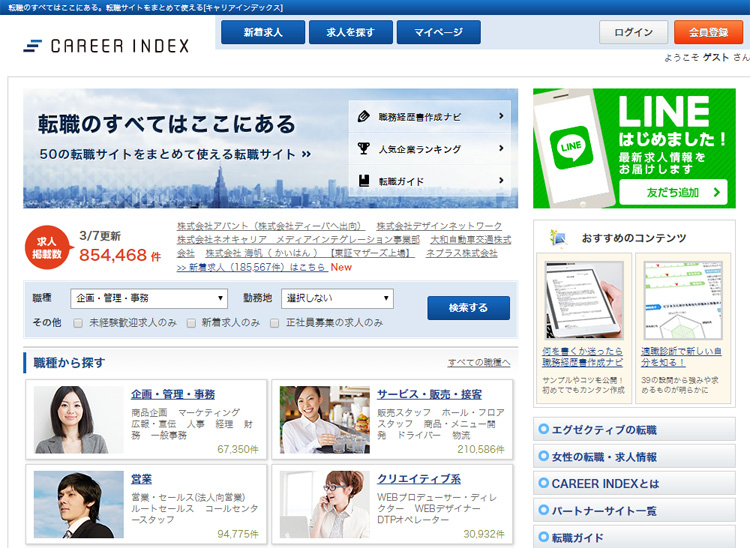
Task: Click the circle icon beside 女性の転職・求人情報
Action: pos(543,456)
